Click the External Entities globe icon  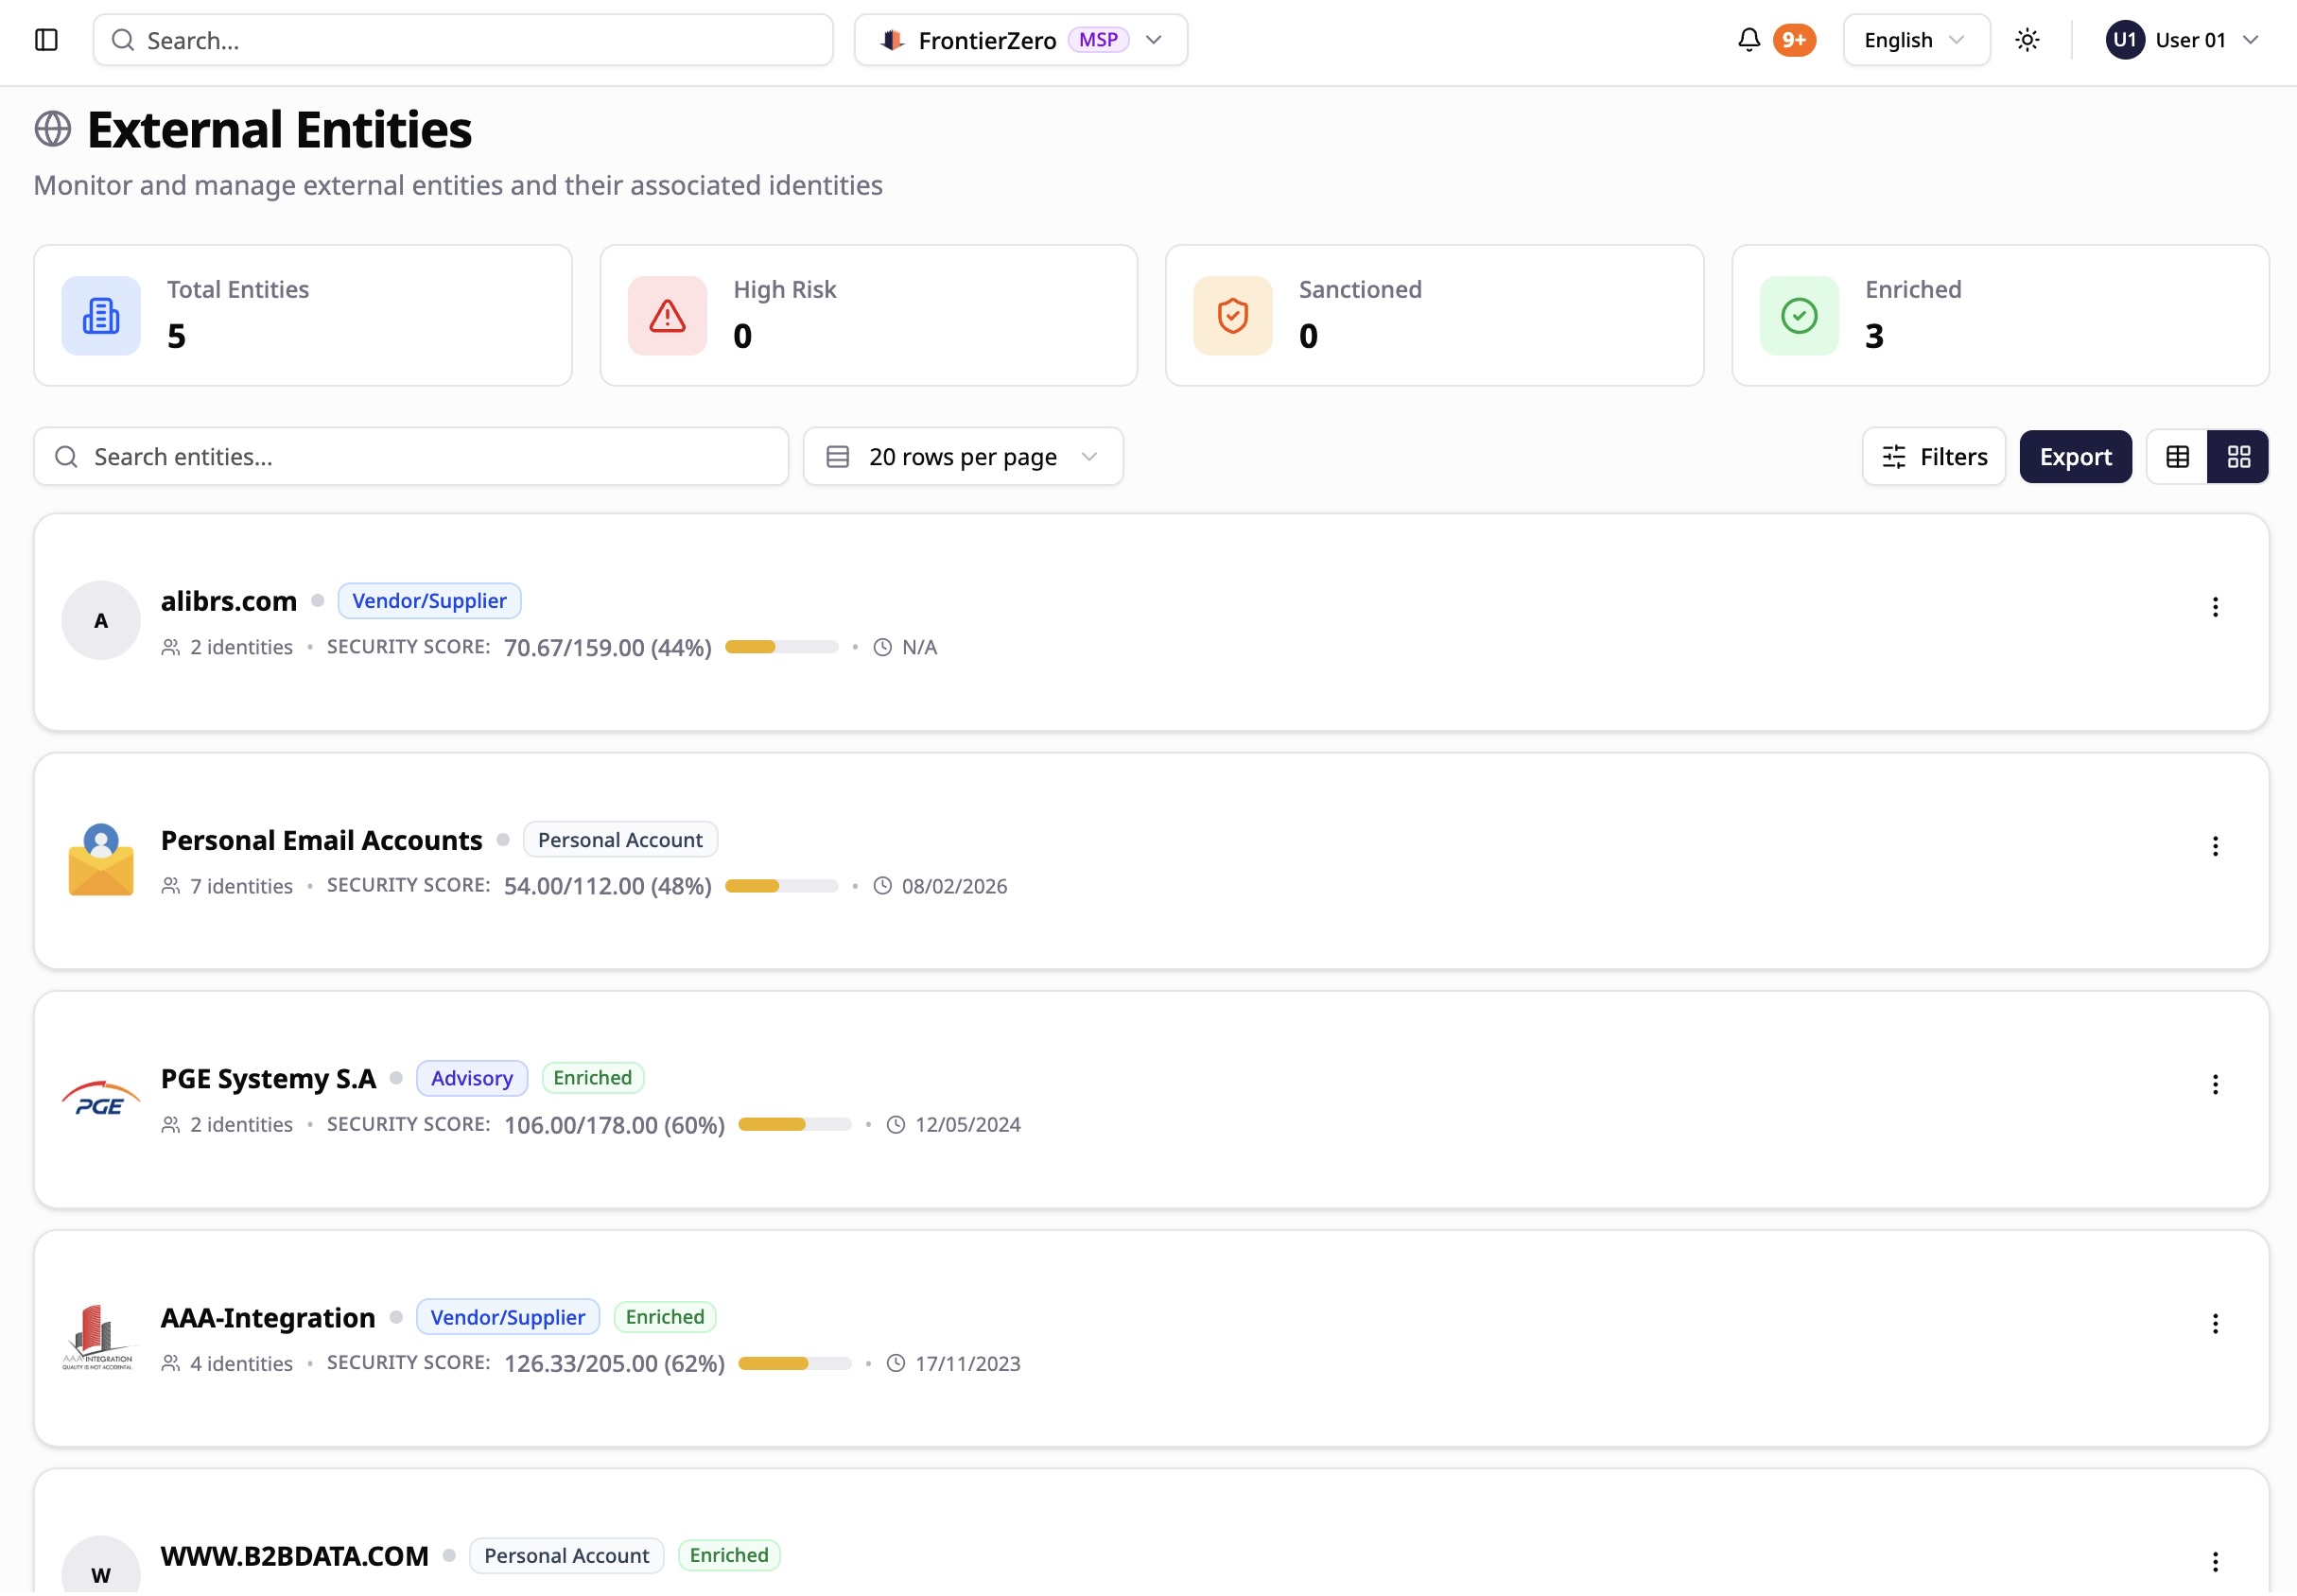click(52, 129)
